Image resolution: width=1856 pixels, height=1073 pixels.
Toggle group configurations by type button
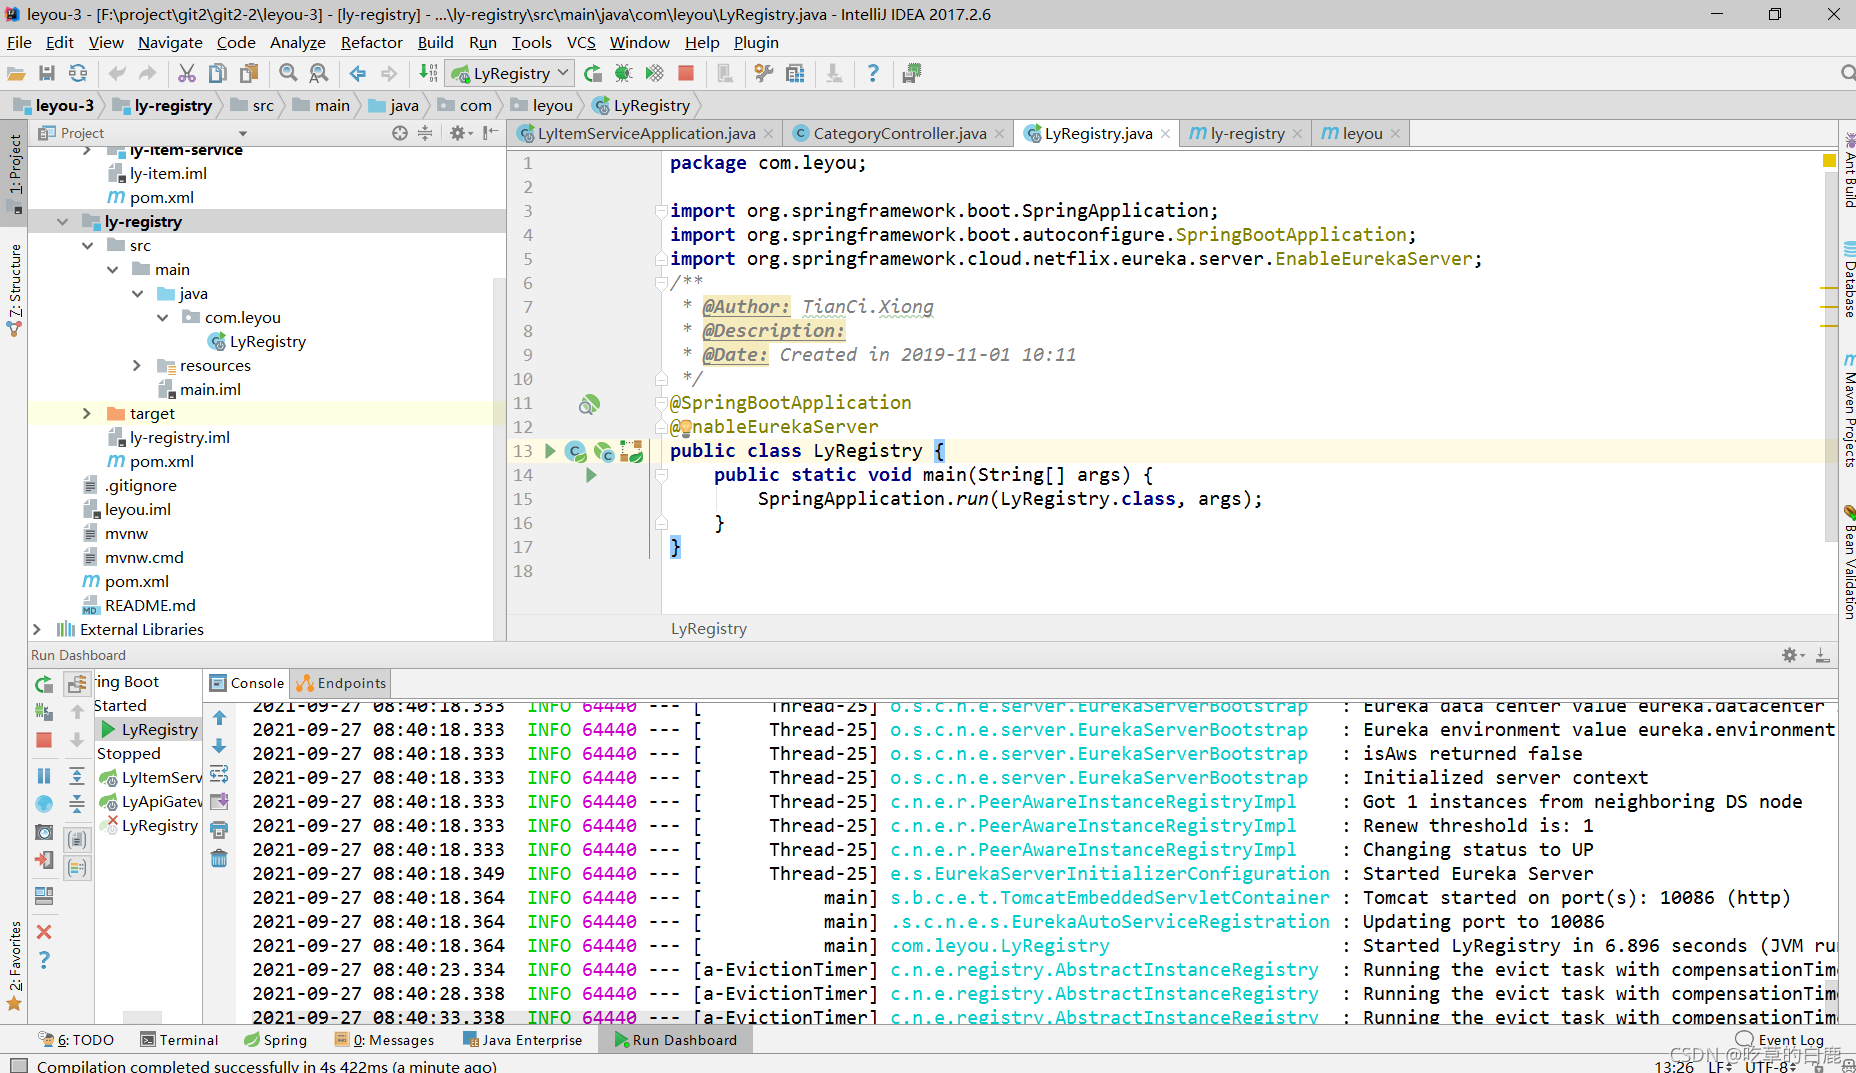[77, 684]
